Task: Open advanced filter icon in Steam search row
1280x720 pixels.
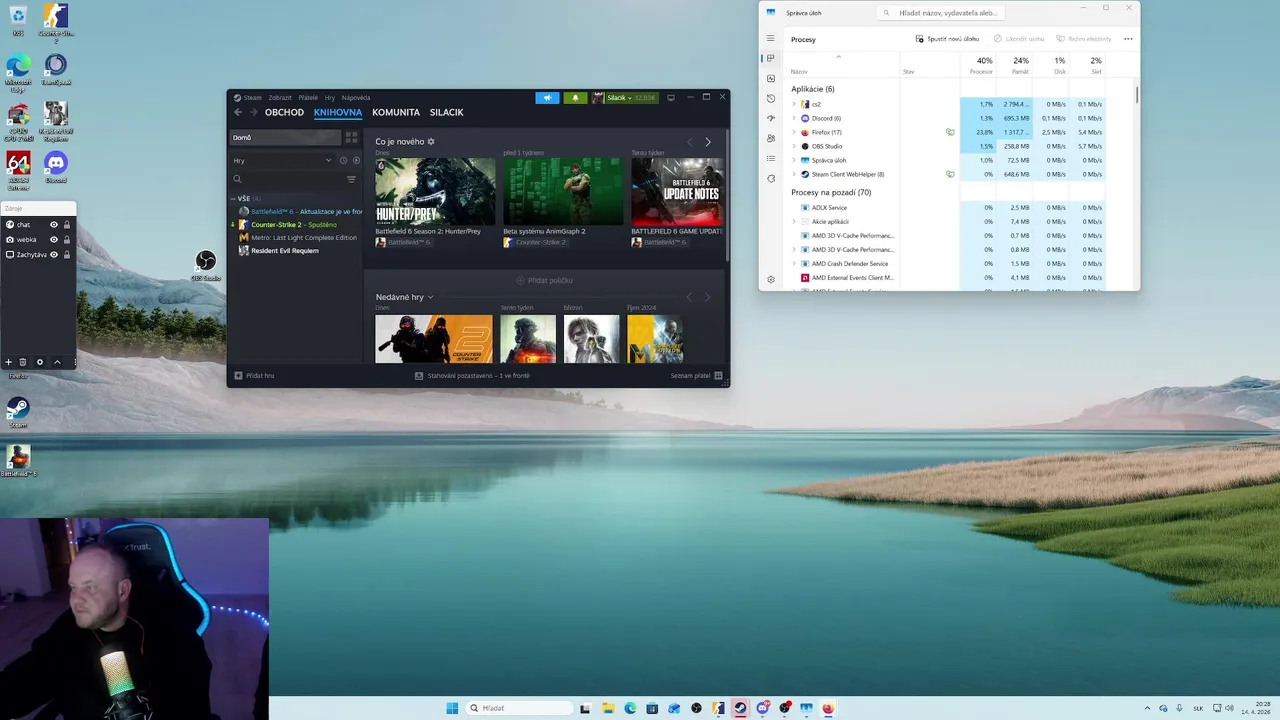Action: 351,179
